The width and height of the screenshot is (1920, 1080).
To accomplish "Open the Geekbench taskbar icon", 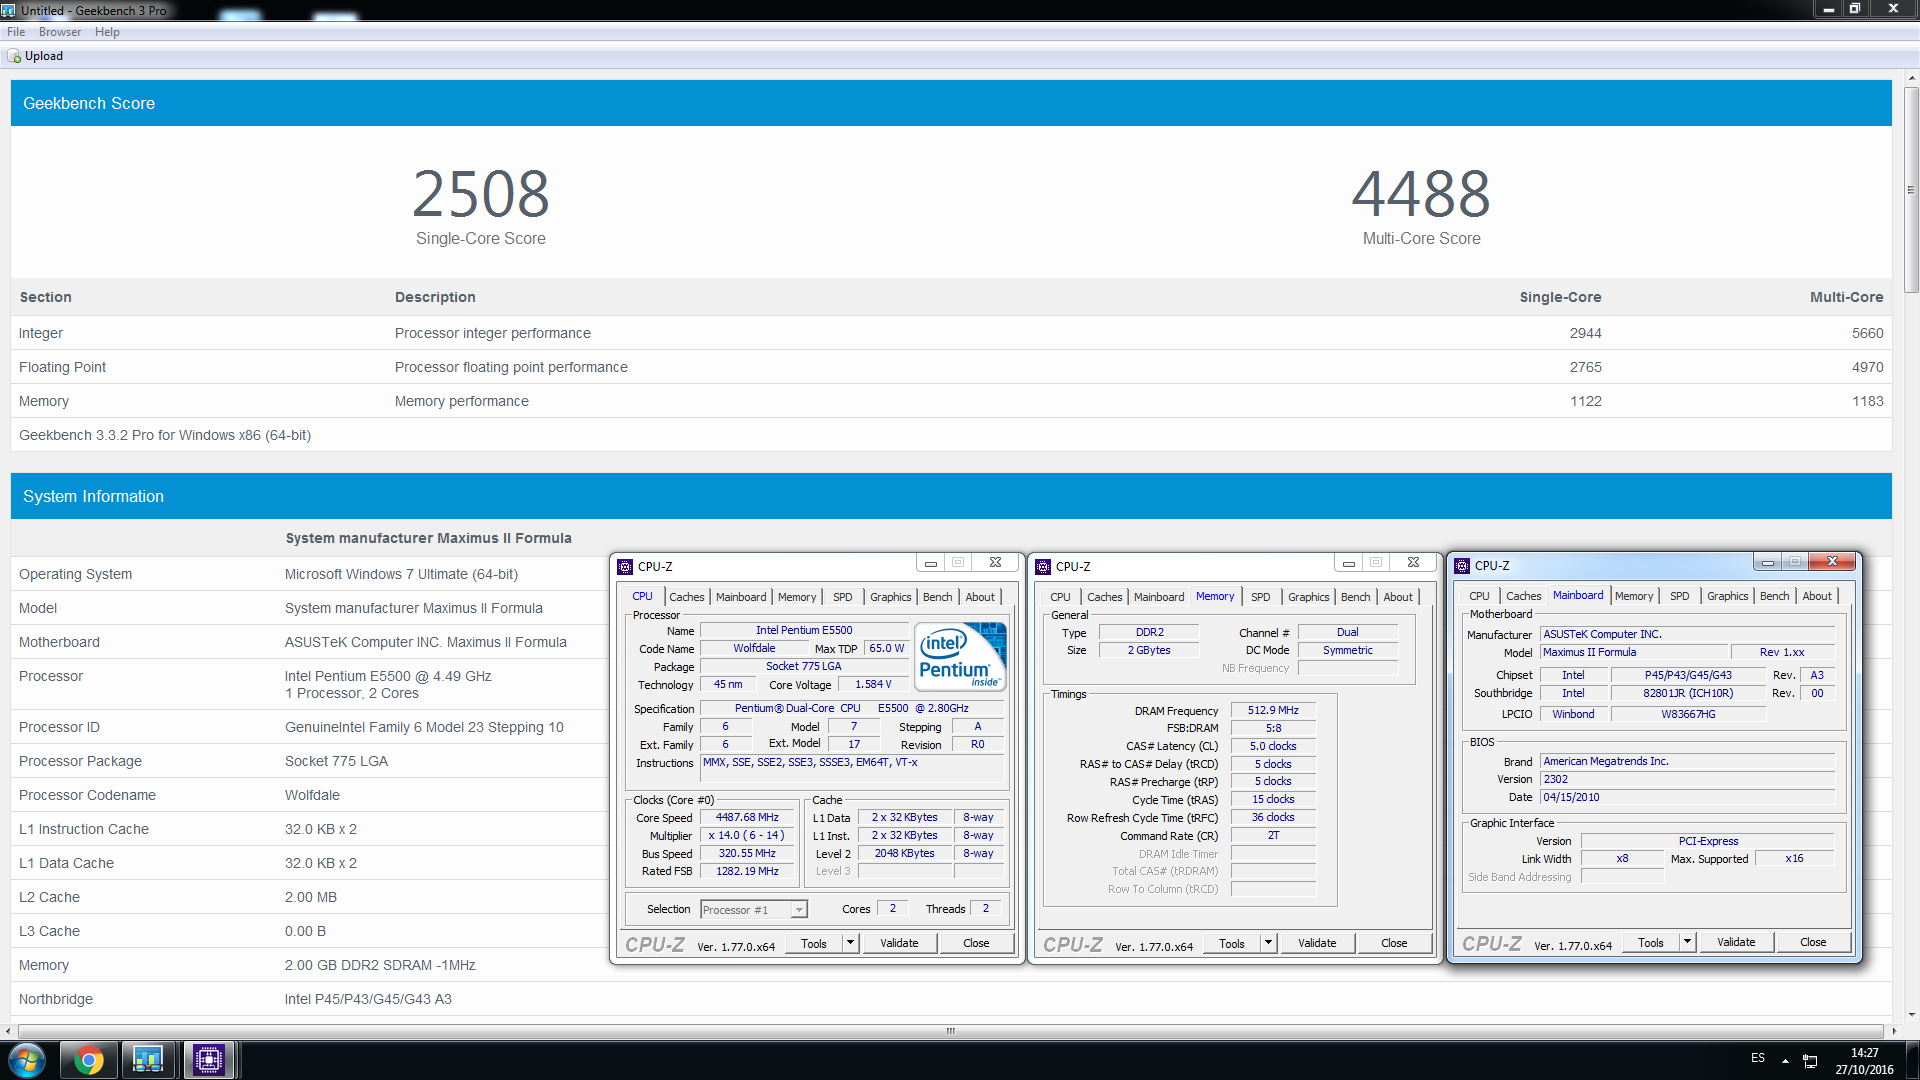I will click(x=148, y=1060).
